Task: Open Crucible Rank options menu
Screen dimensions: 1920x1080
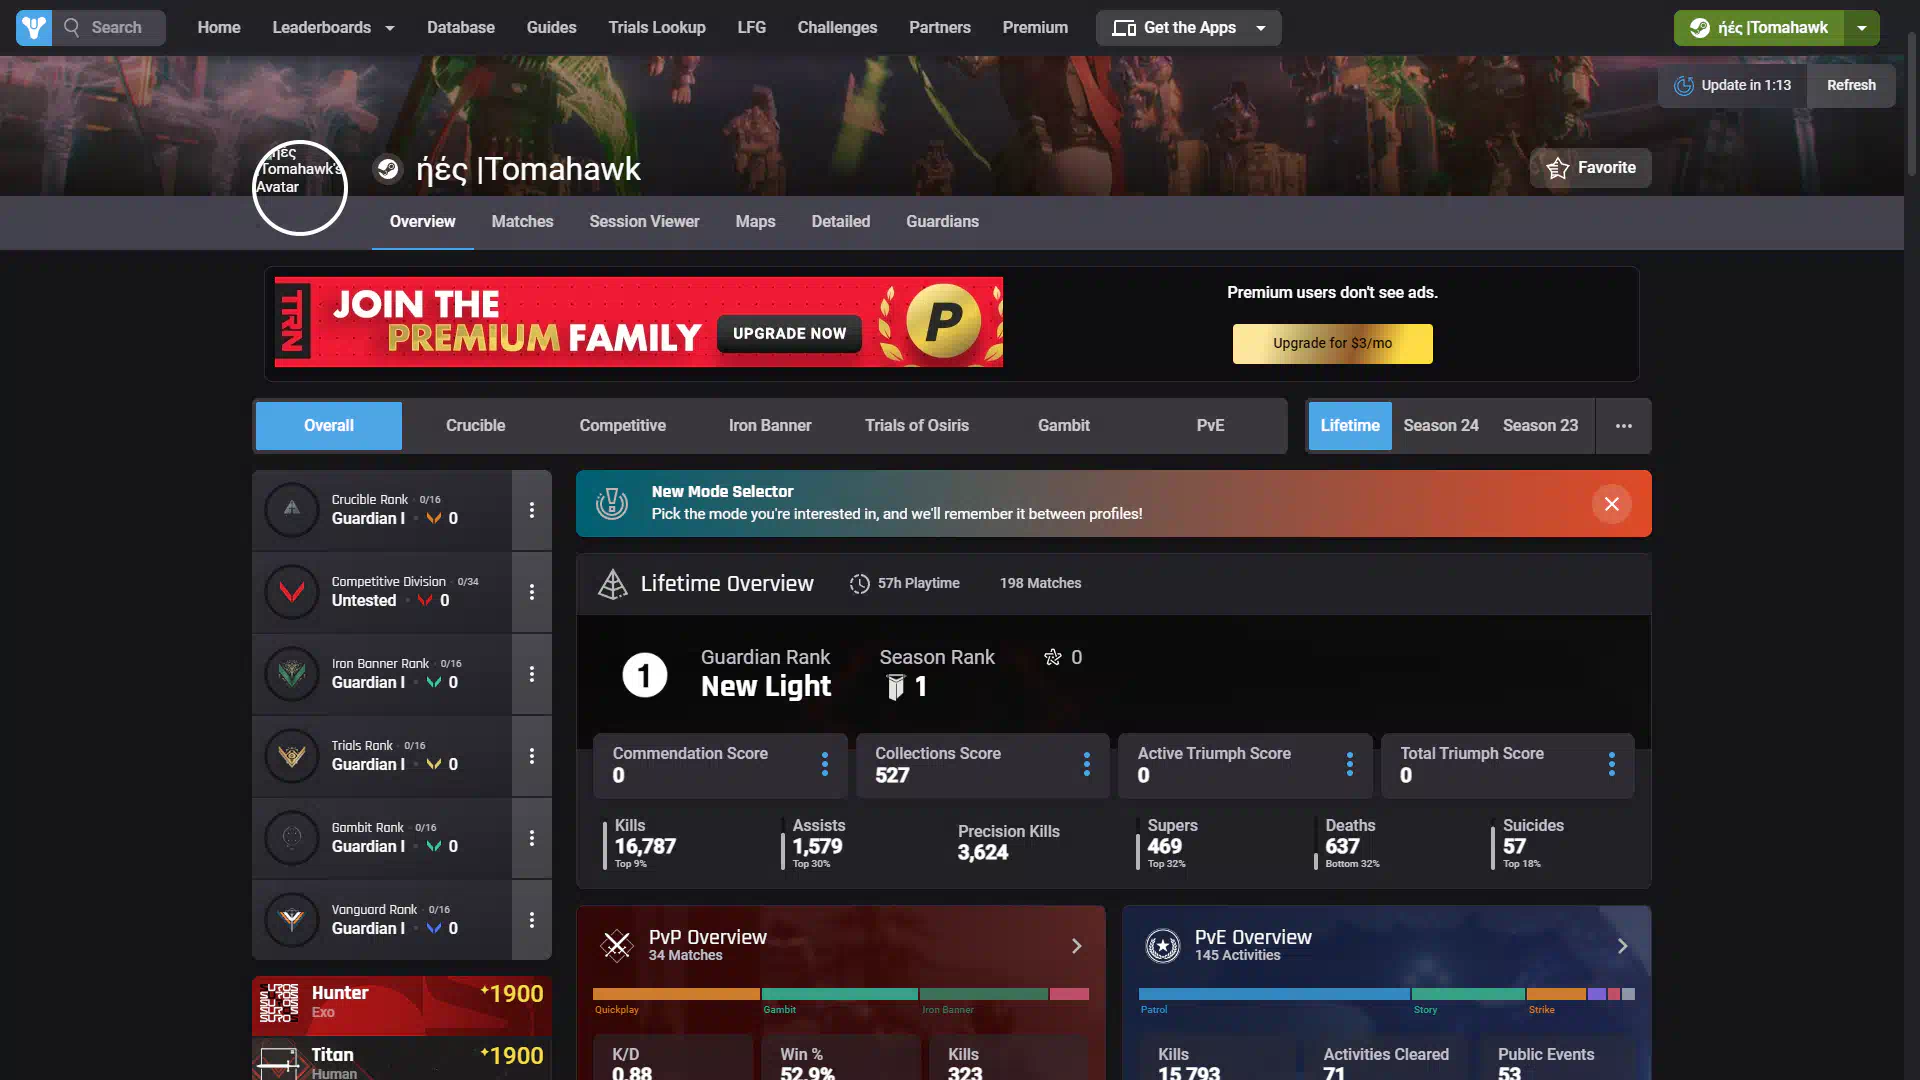Action: coord(532,510)
